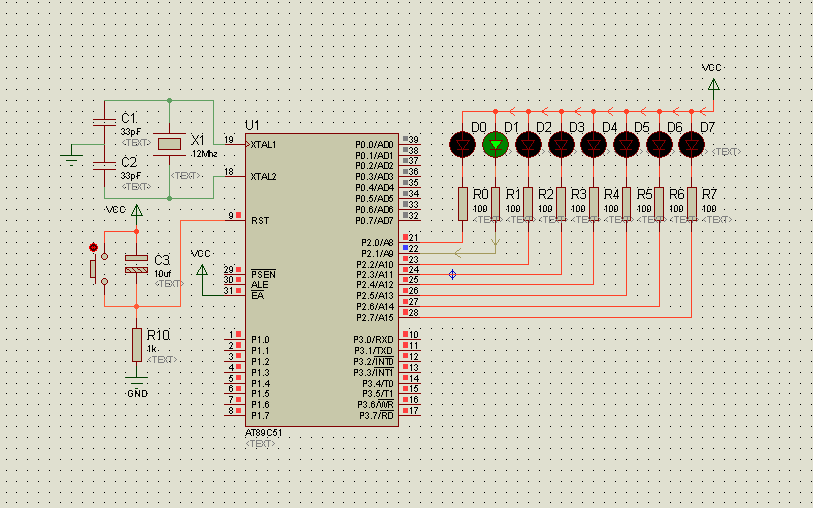Click the P0.0/AD0 pin label
The height and width of the screenshot is (508, 813).
pos(374,145)
